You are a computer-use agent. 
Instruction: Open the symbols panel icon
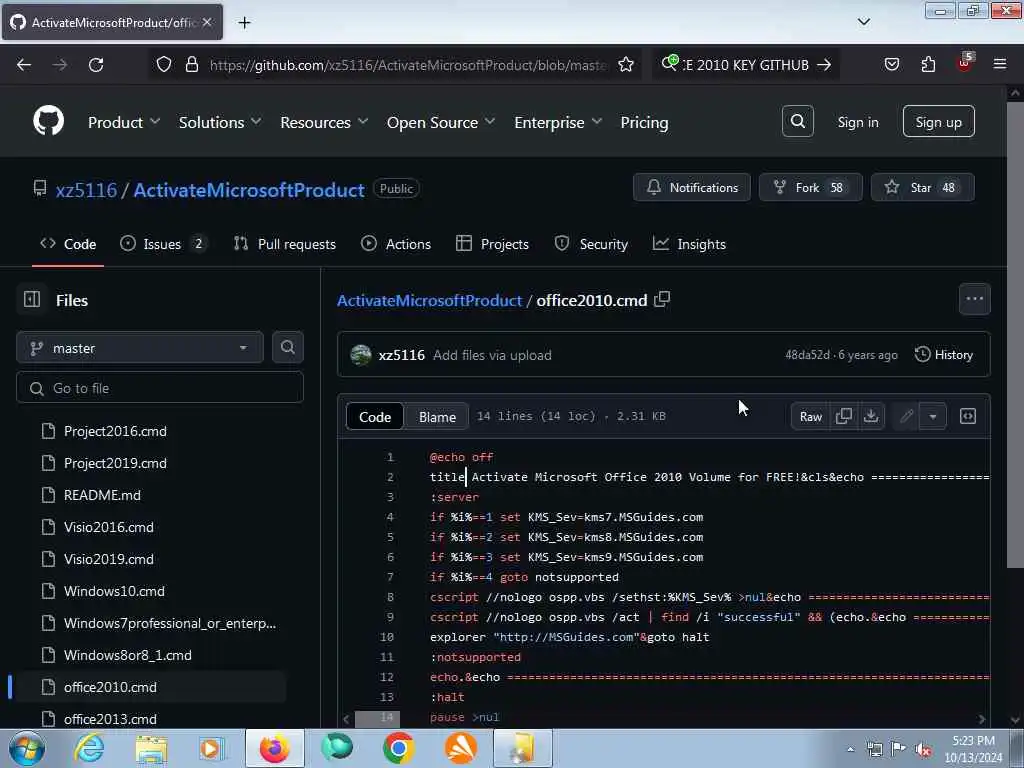pos(968,416)
